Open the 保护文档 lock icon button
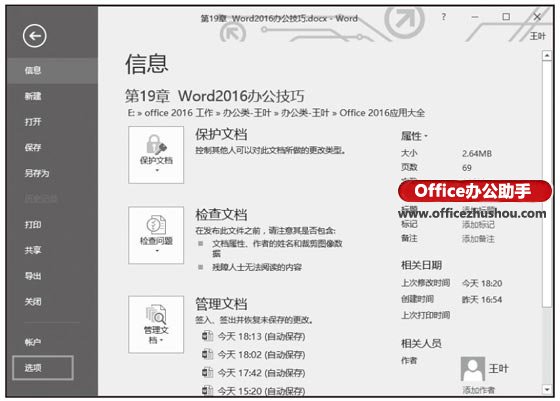560x401 pixels. click(156, 155)
